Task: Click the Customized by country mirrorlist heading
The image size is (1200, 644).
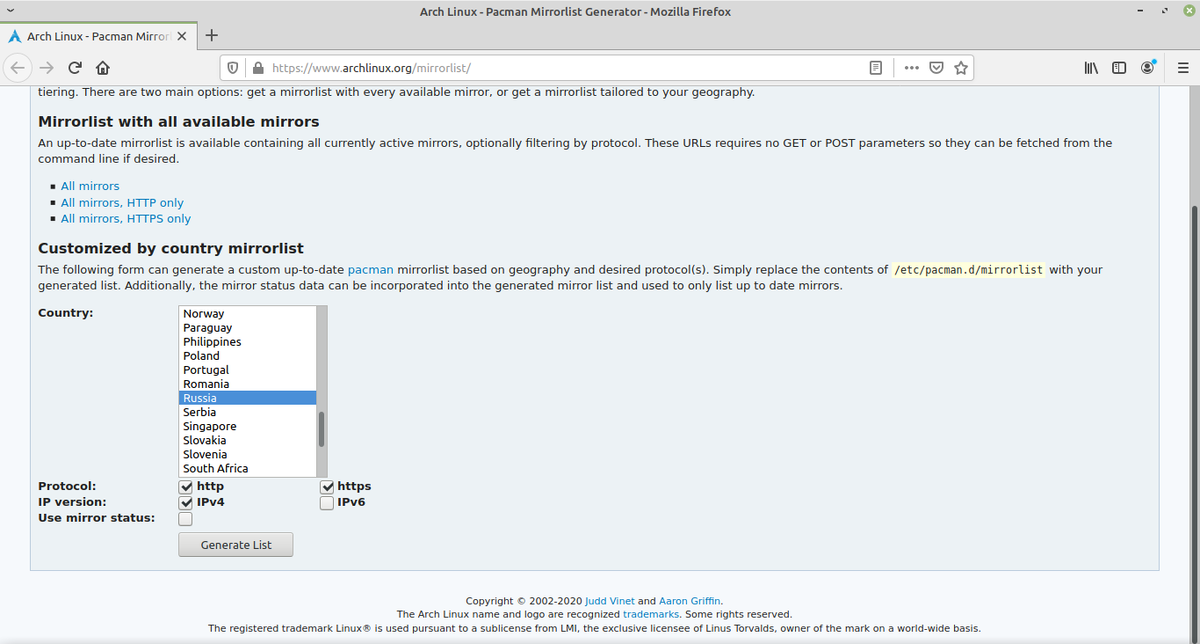Action: pyautogui.click(x=171, y=248)
